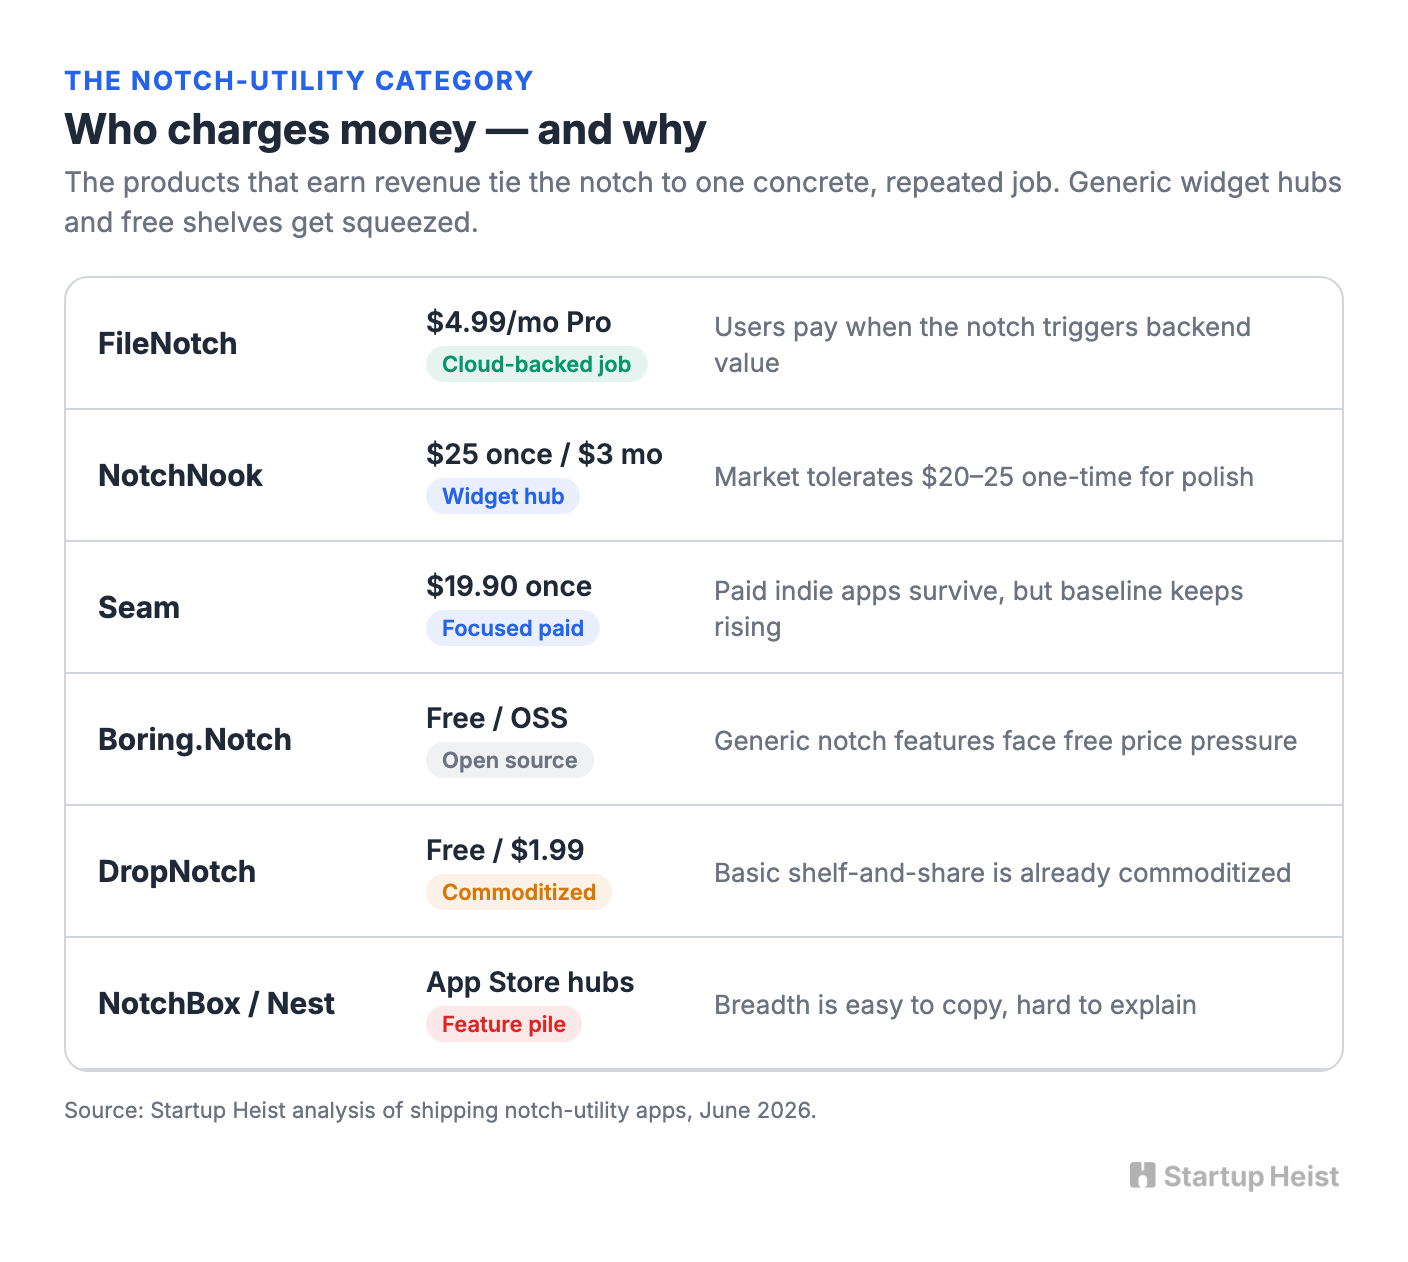Select the Seam product name
Viewport: 1408px width, 1262px height.
pyautogui.click(x=139, y=607)
